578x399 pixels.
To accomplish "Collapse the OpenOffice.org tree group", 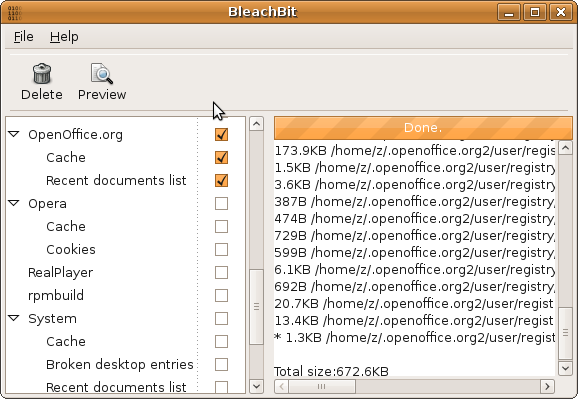I will click(14, 134).
